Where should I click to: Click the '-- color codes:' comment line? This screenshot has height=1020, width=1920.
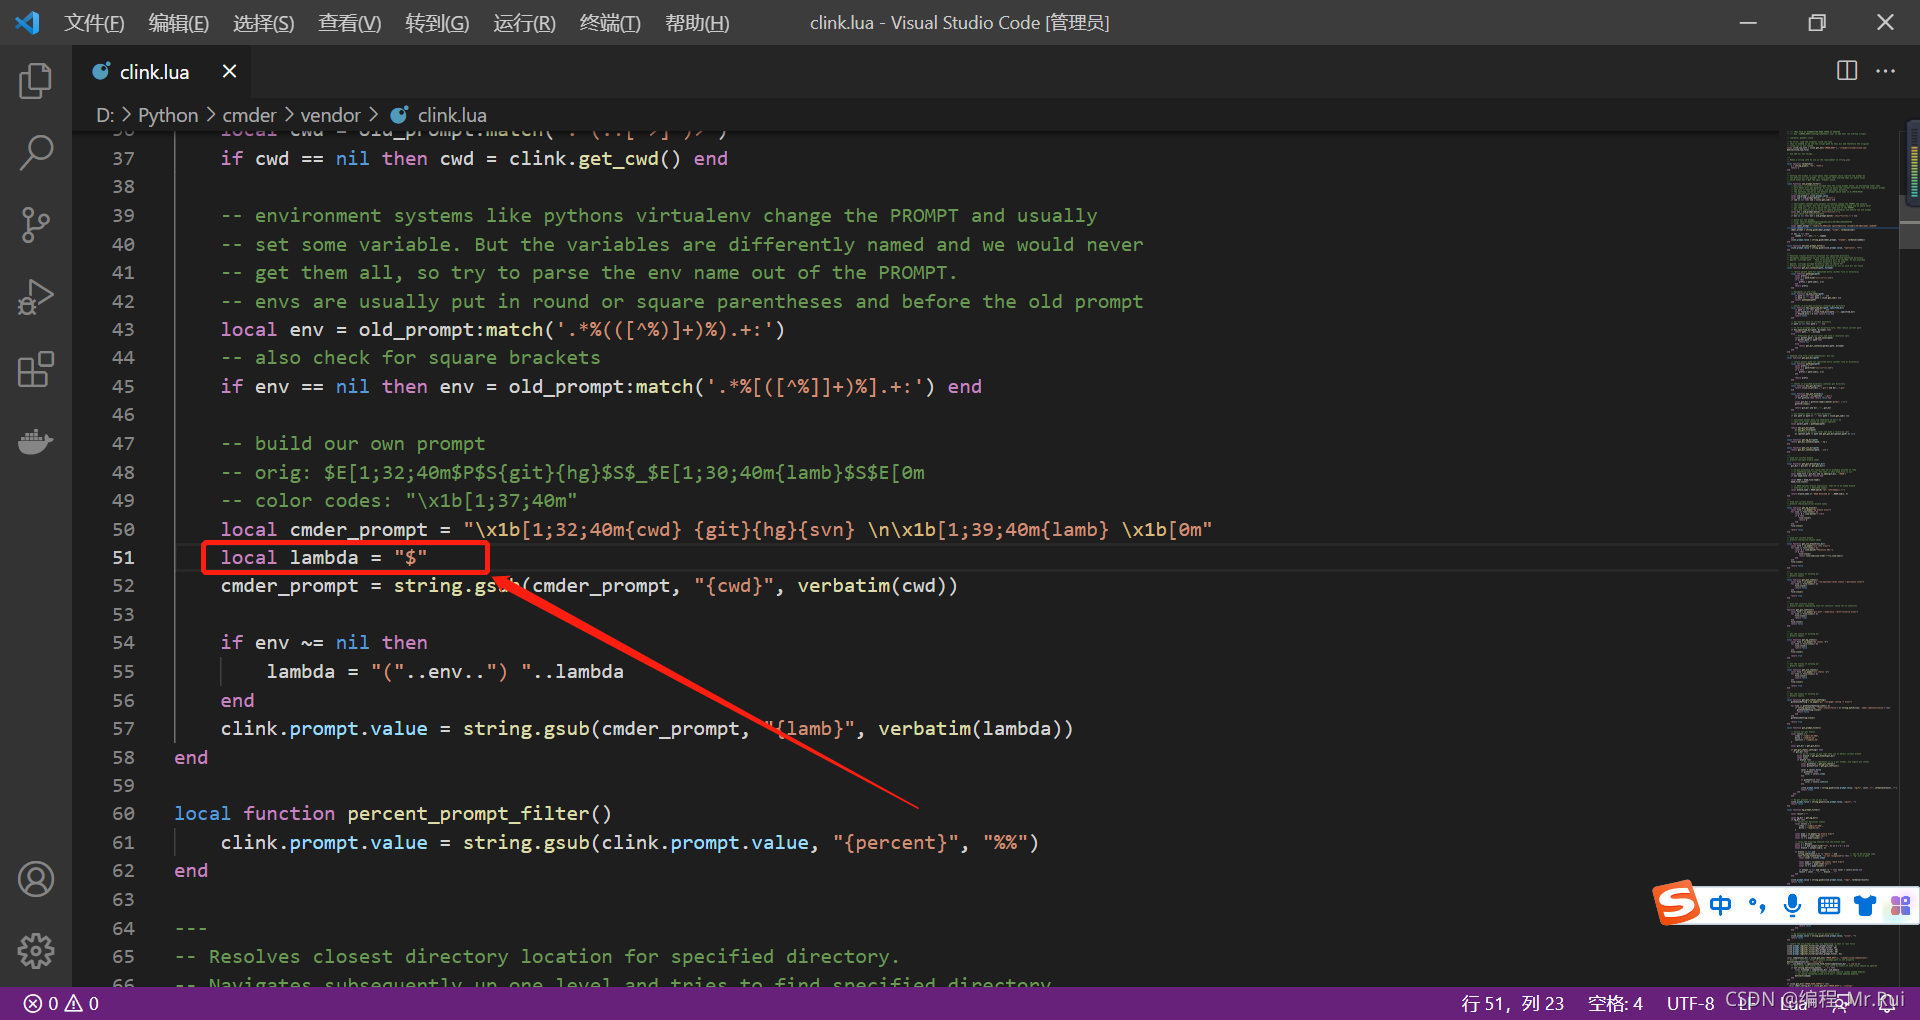pyautogui.click(x=399, y=500)
